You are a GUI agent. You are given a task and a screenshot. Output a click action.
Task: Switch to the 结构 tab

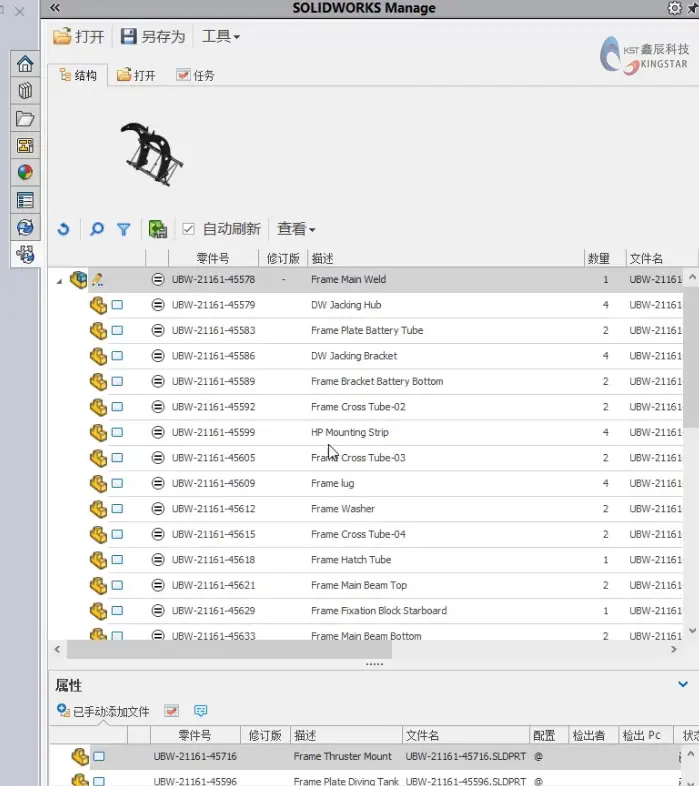78,75
